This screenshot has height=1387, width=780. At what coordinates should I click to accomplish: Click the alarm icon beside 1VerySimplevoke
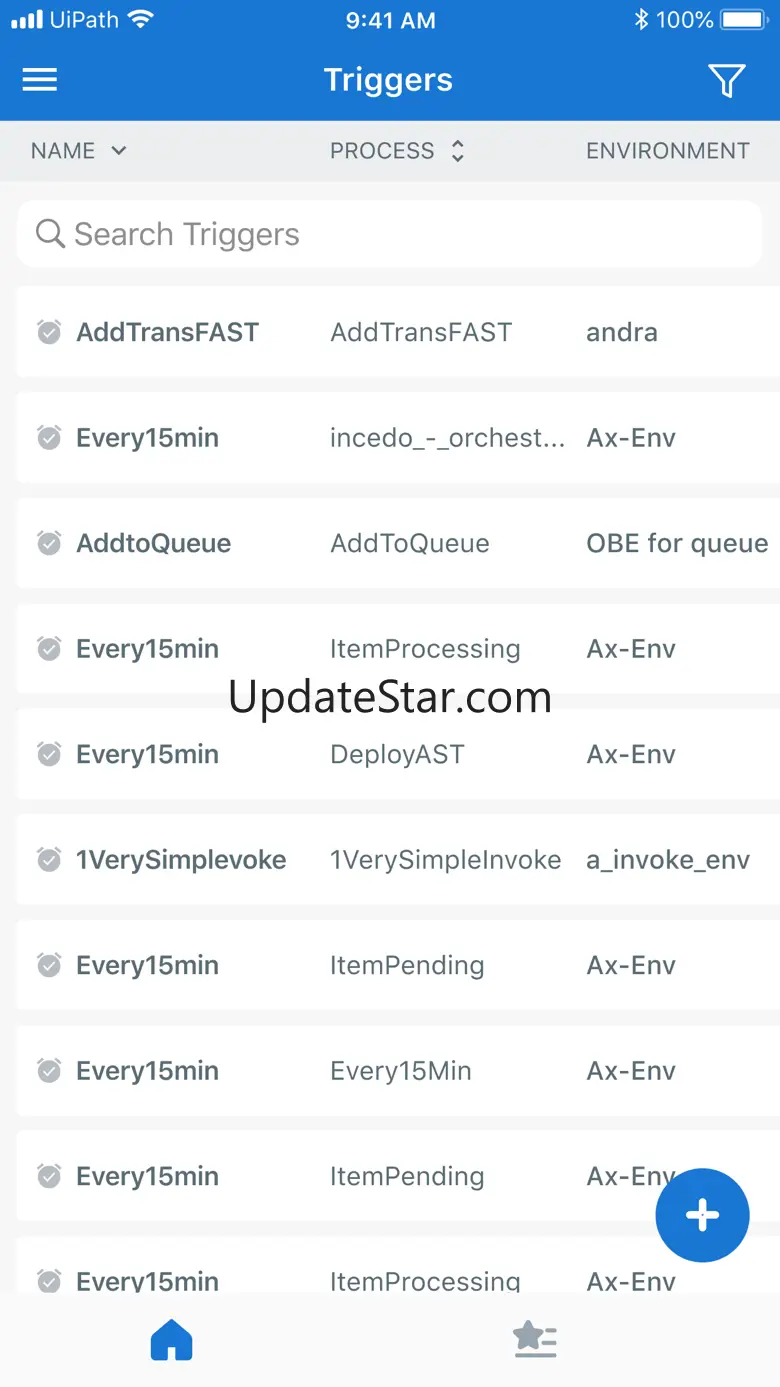tap(49, 859)
